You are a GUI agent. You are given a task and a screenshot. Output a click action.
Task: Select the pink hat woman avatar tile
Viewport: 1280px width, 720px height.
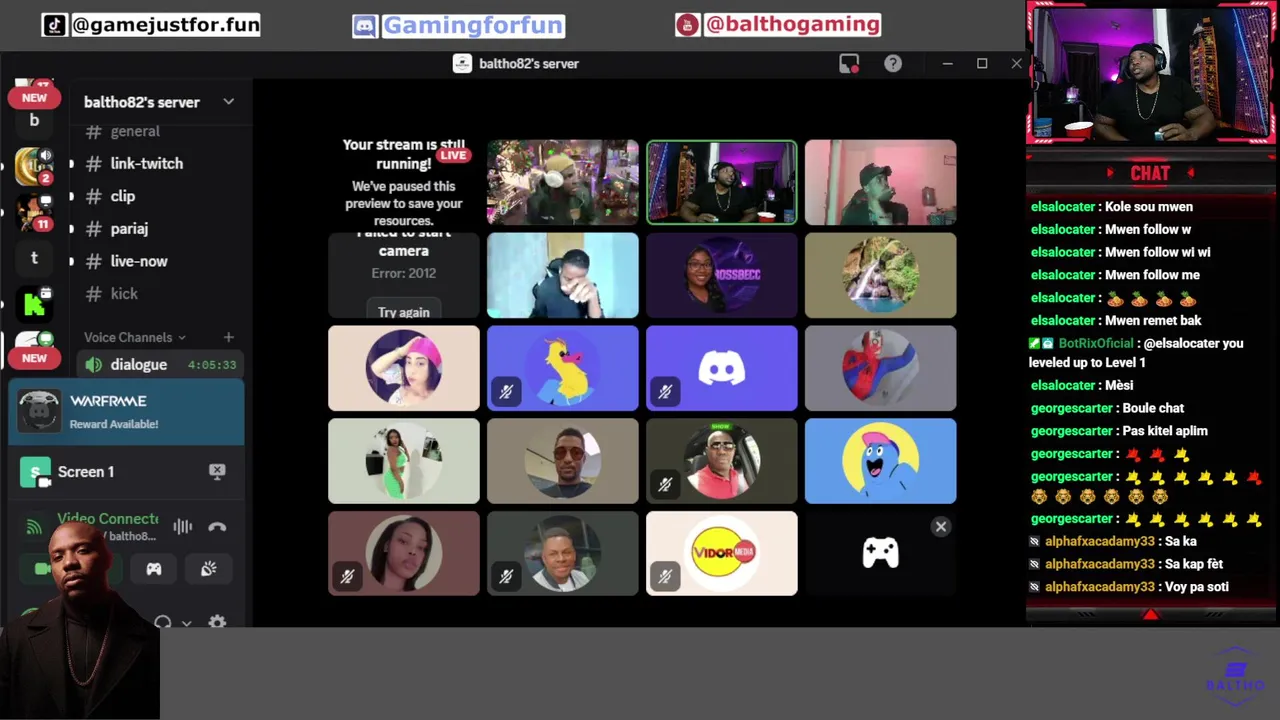pos(404,368)
